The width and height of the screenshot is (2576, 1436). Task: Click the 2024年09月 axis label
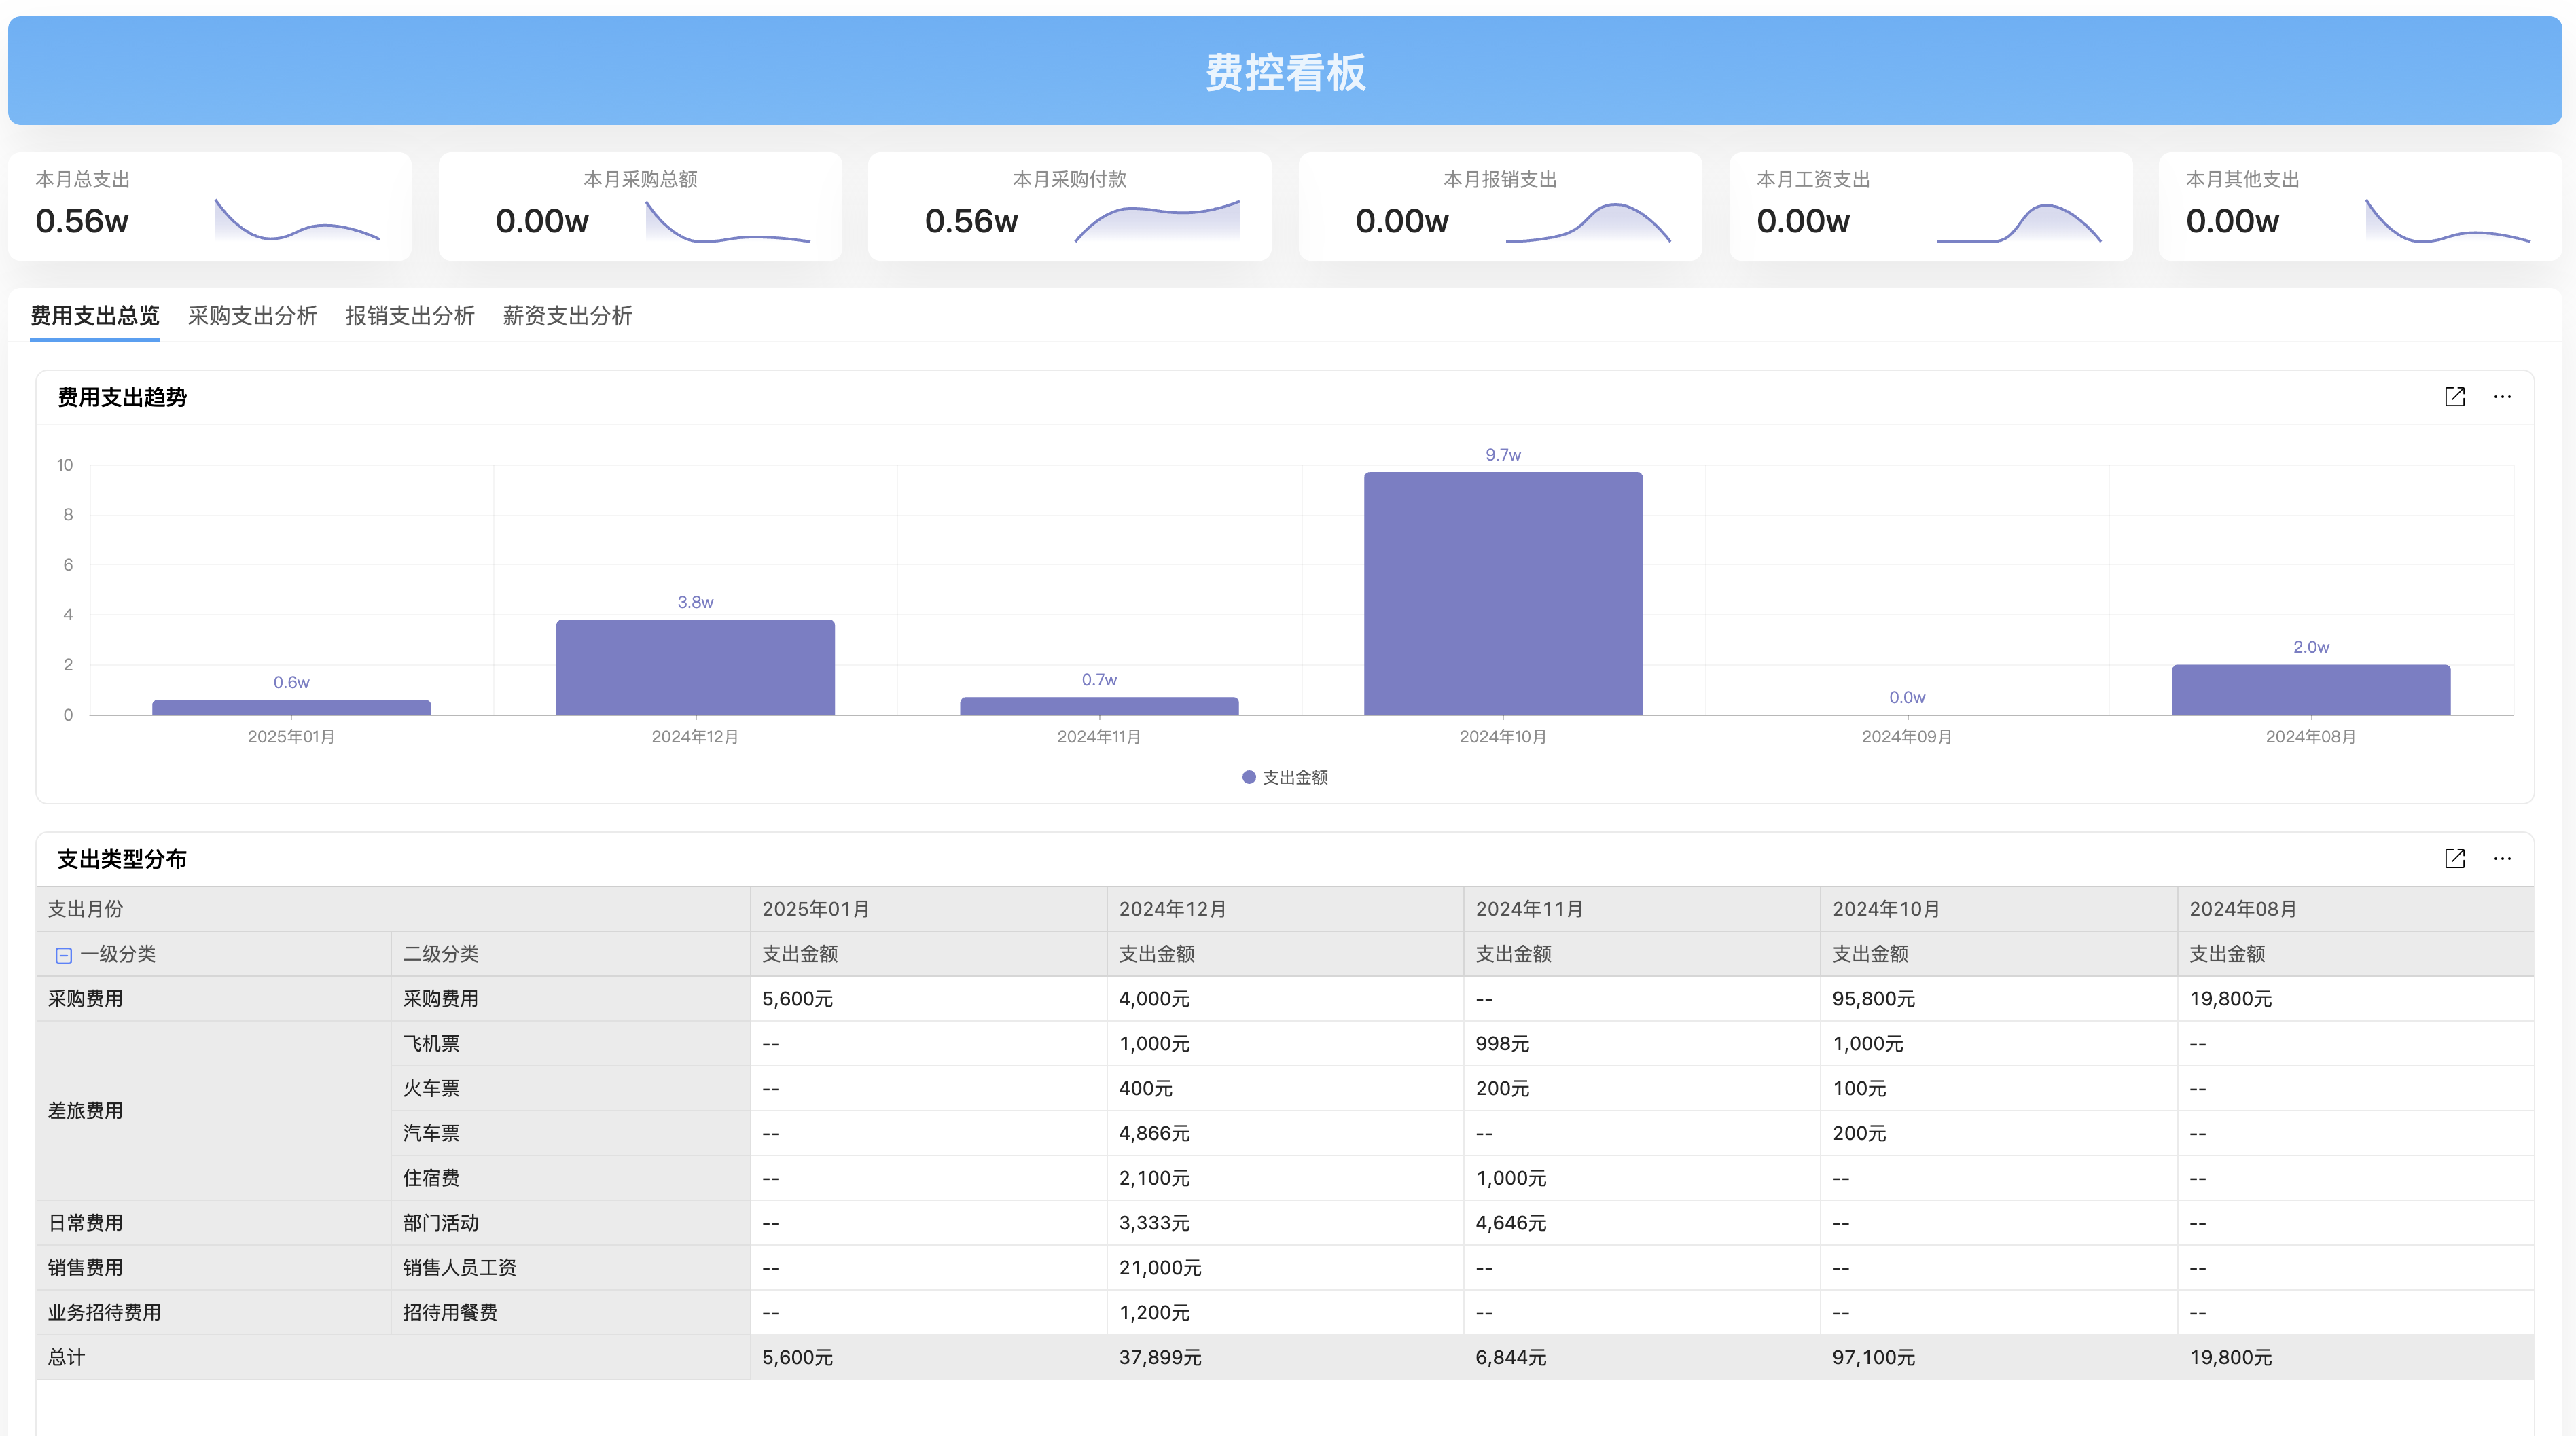click(x=1906, y=737)
